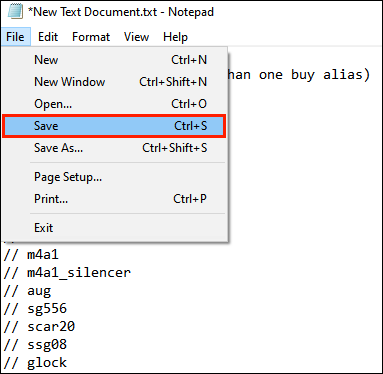Open the Format menu

(x=91, y=37)
